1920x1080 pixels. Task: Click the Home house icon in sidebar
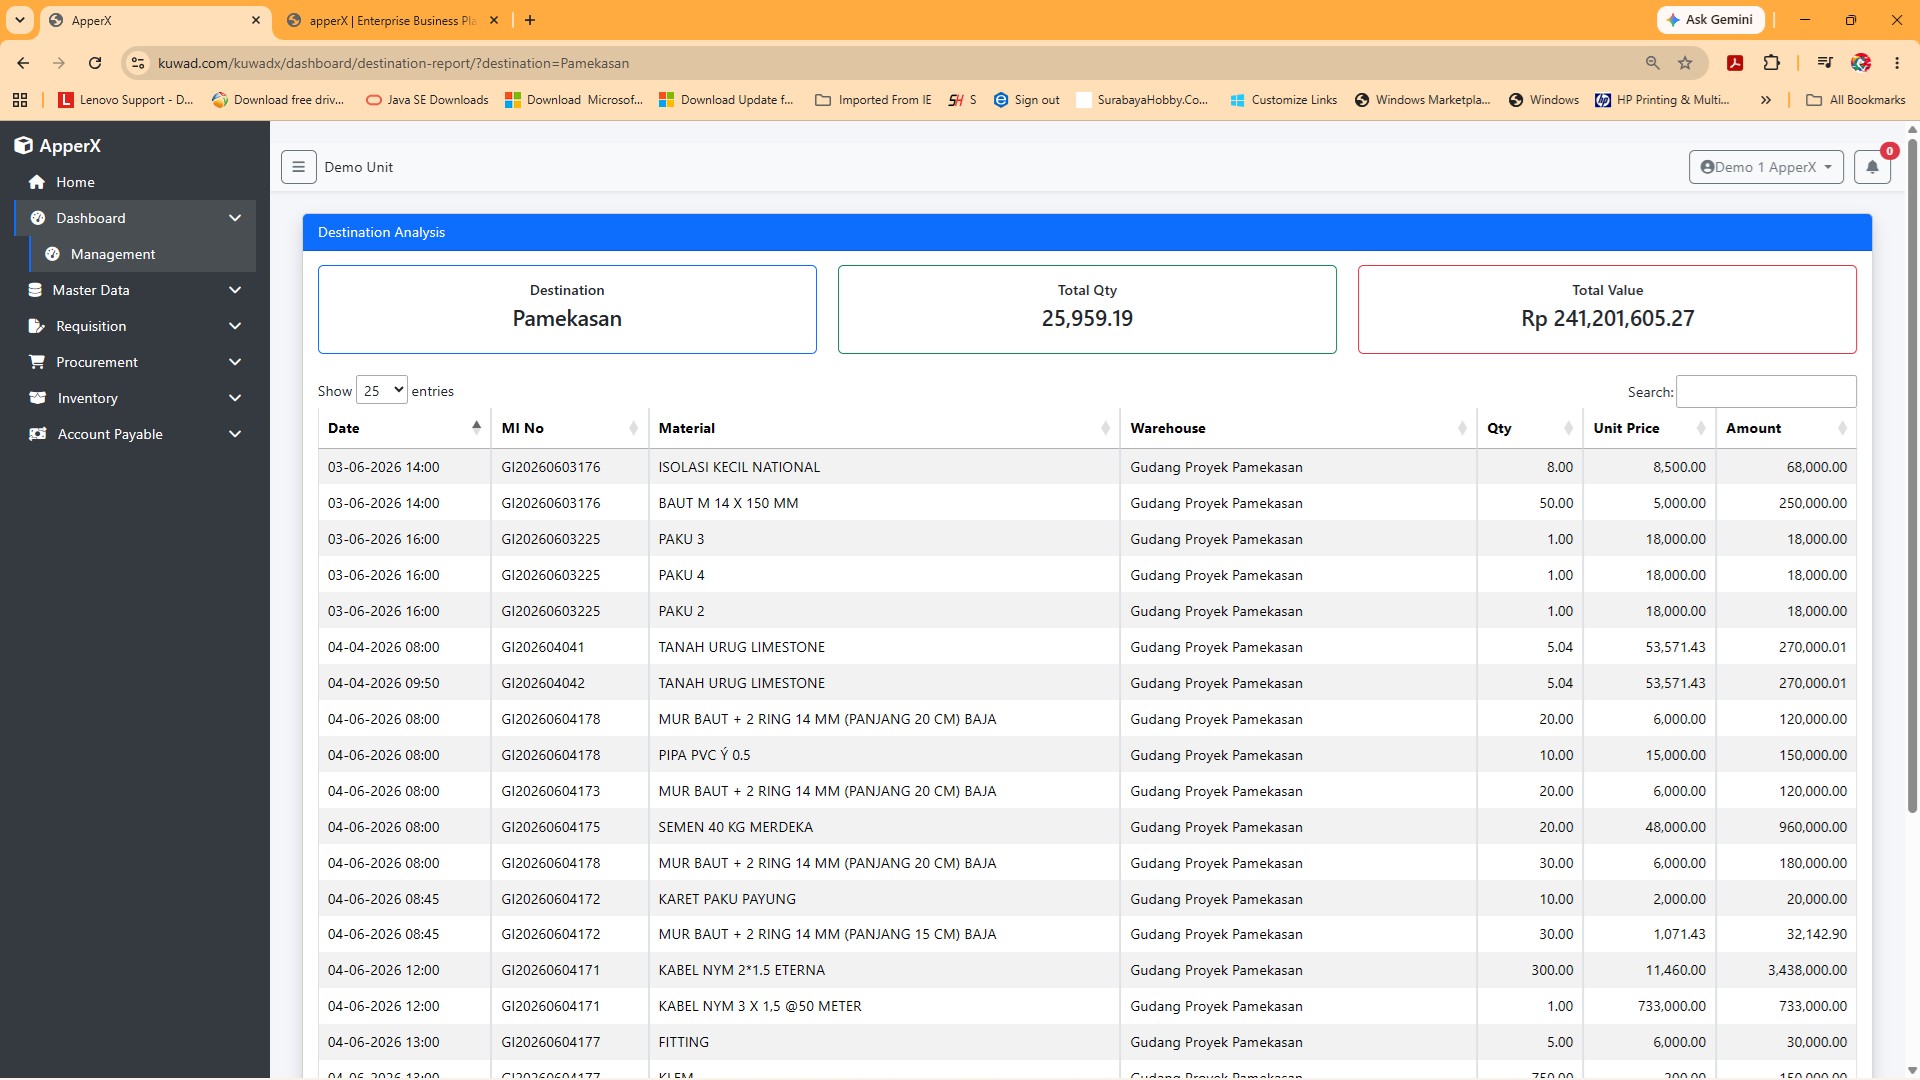click(x=37, y=182)
